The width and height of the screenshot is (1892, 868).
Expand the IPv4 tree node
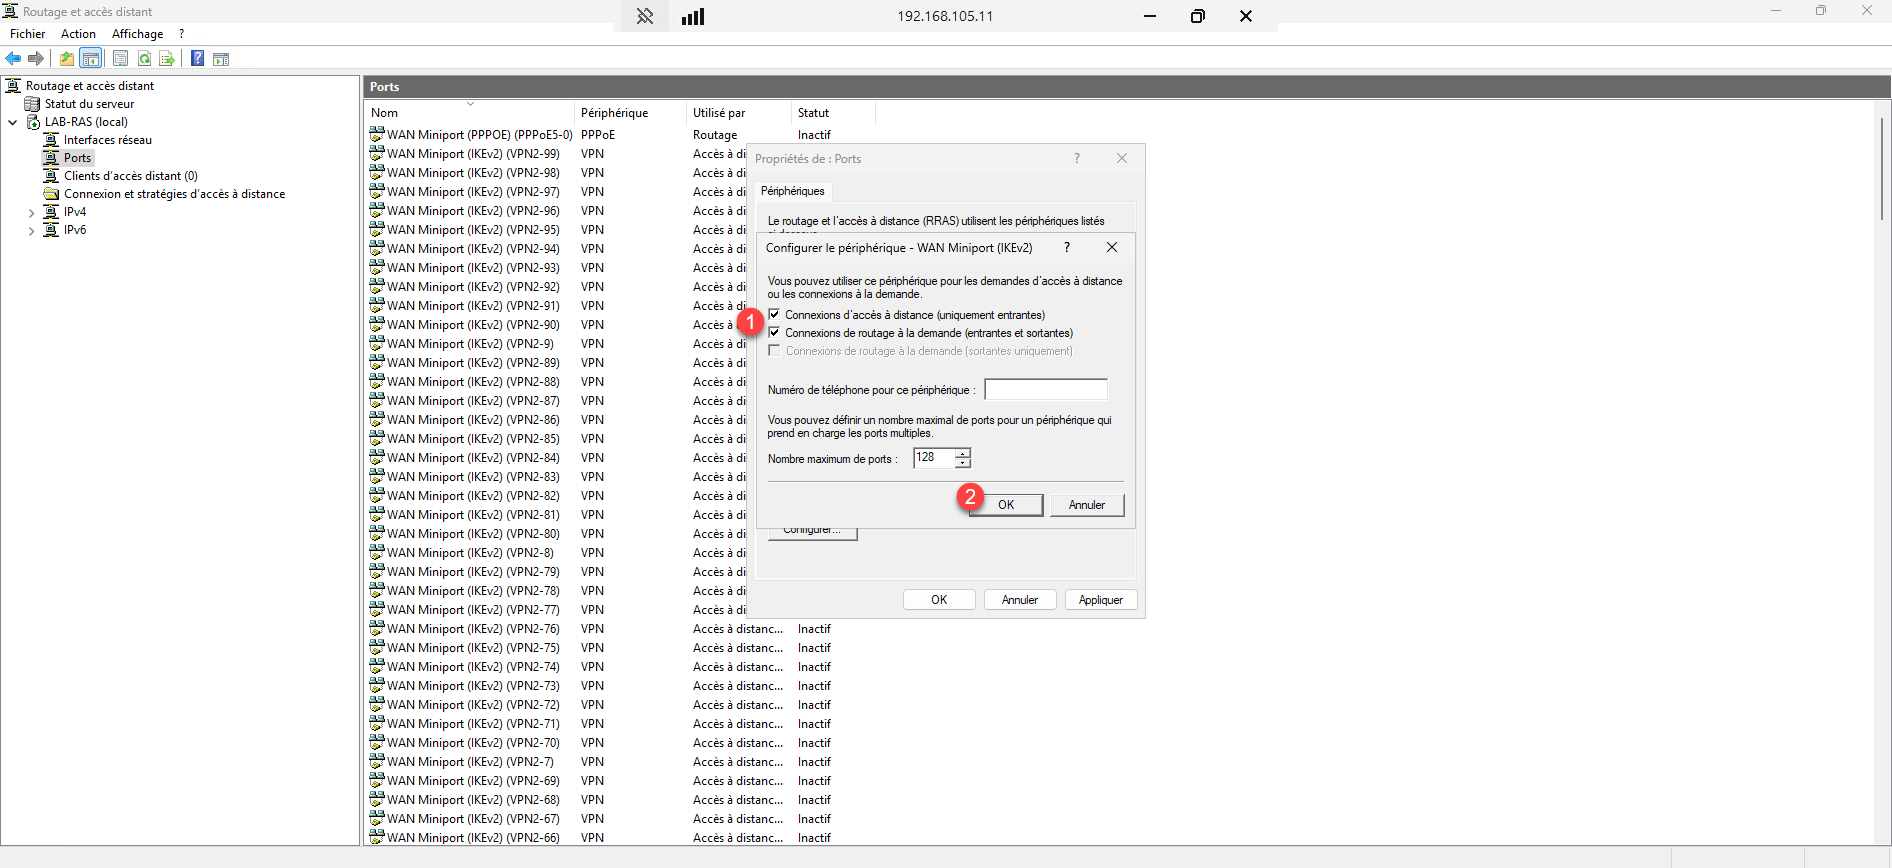pyautogui.click(x=31, y=213)
